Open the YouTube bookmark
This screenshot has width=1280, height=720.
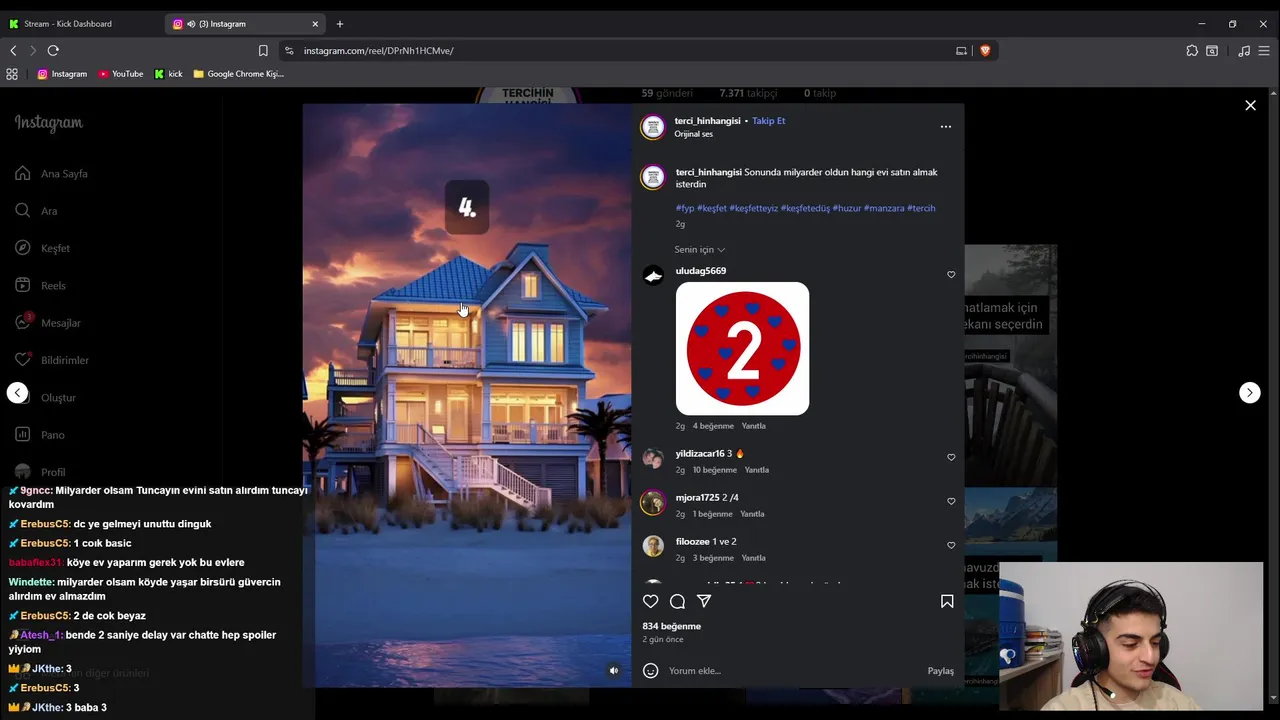(121, 74)
